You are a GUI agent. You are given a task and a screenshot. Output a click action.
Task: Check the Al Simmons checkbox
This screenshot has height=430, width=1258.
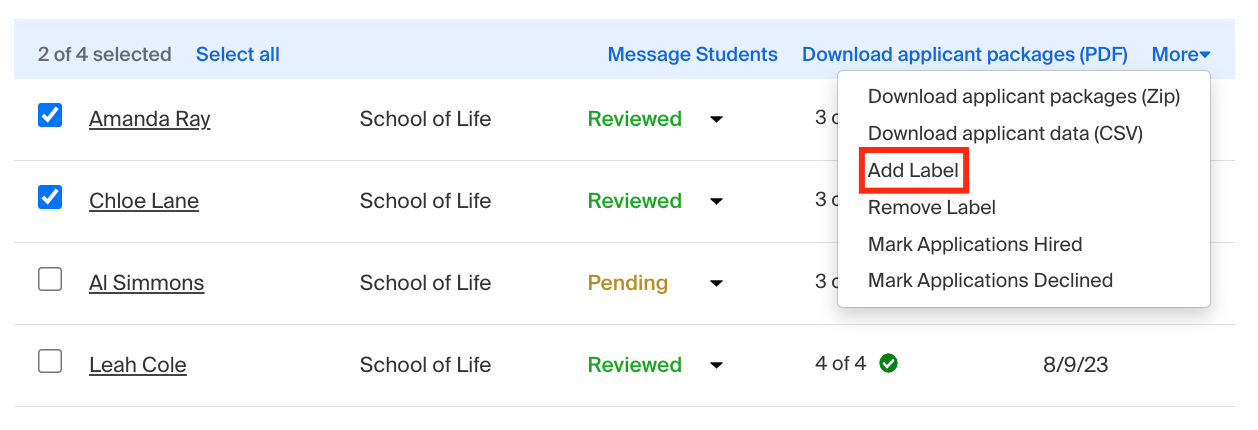click(x=50, y=280)
